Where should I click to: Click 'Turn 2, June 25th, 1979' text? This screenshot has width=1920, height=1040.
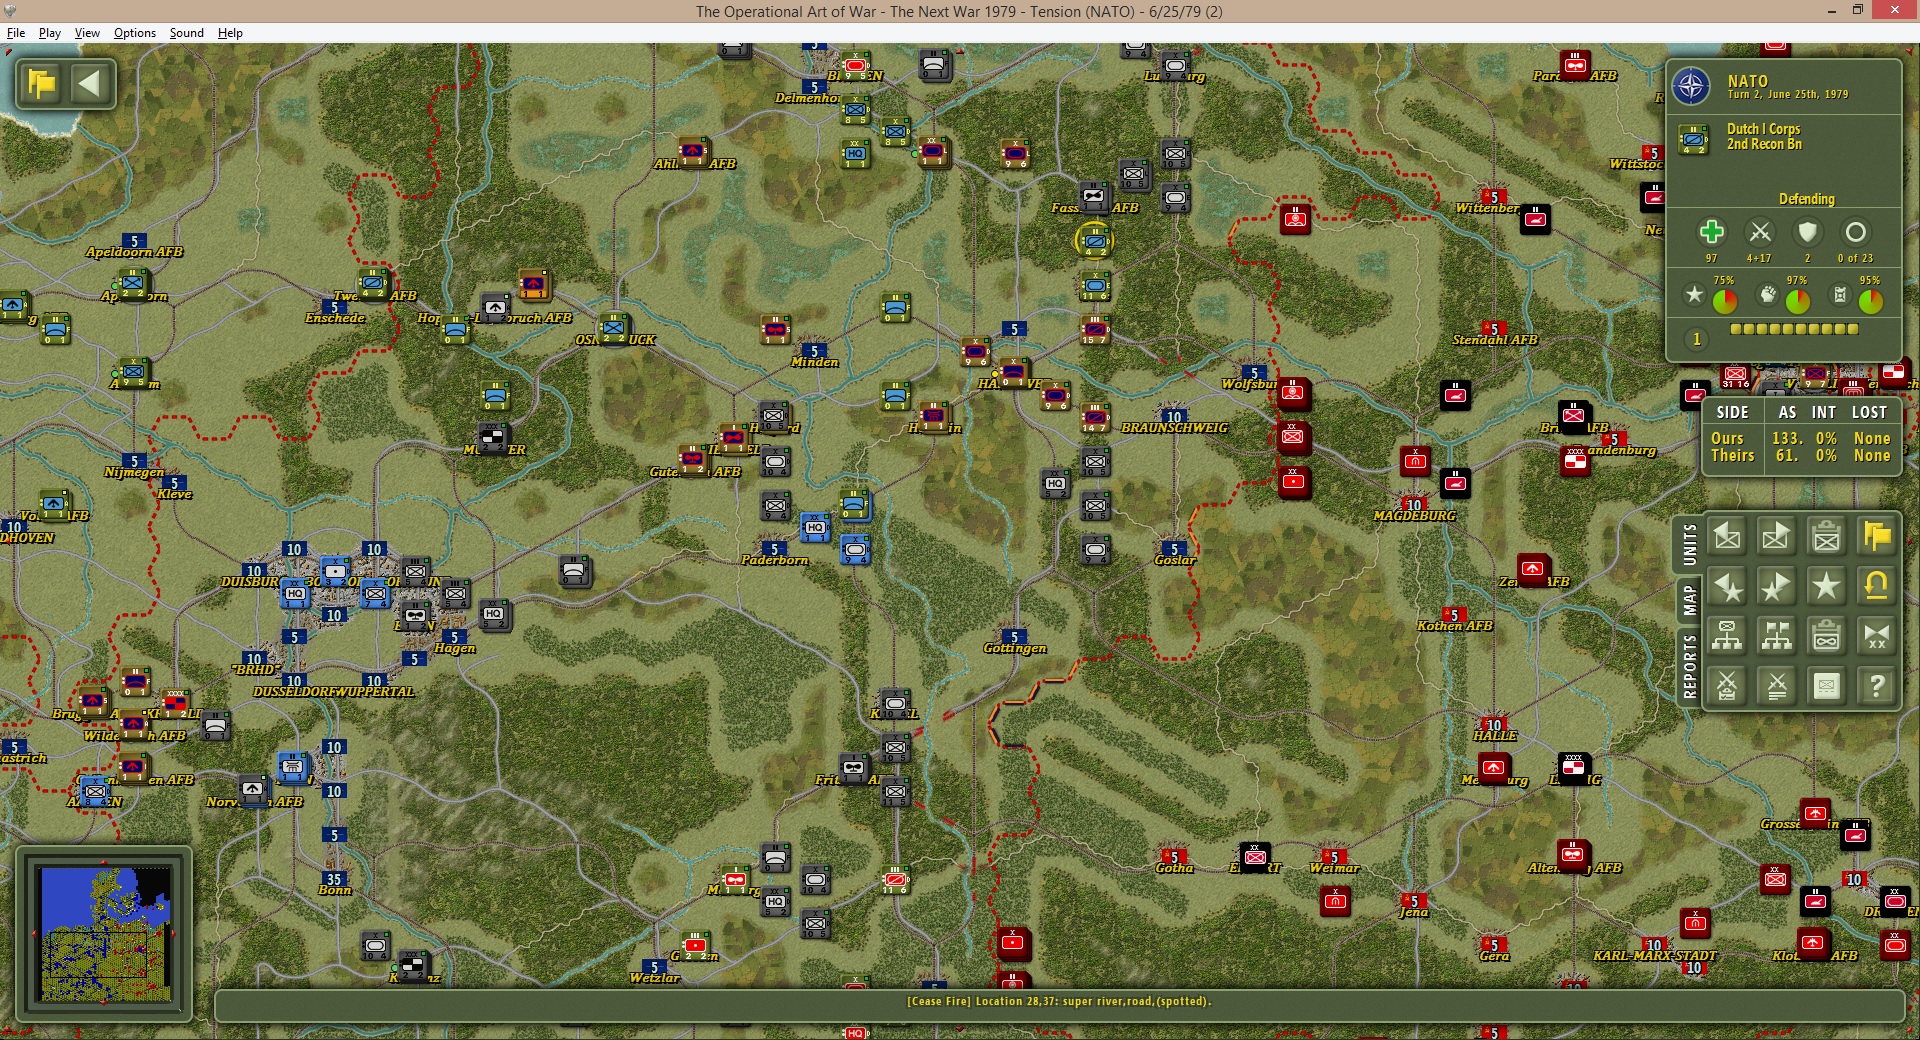click(x=1787, y=95)
